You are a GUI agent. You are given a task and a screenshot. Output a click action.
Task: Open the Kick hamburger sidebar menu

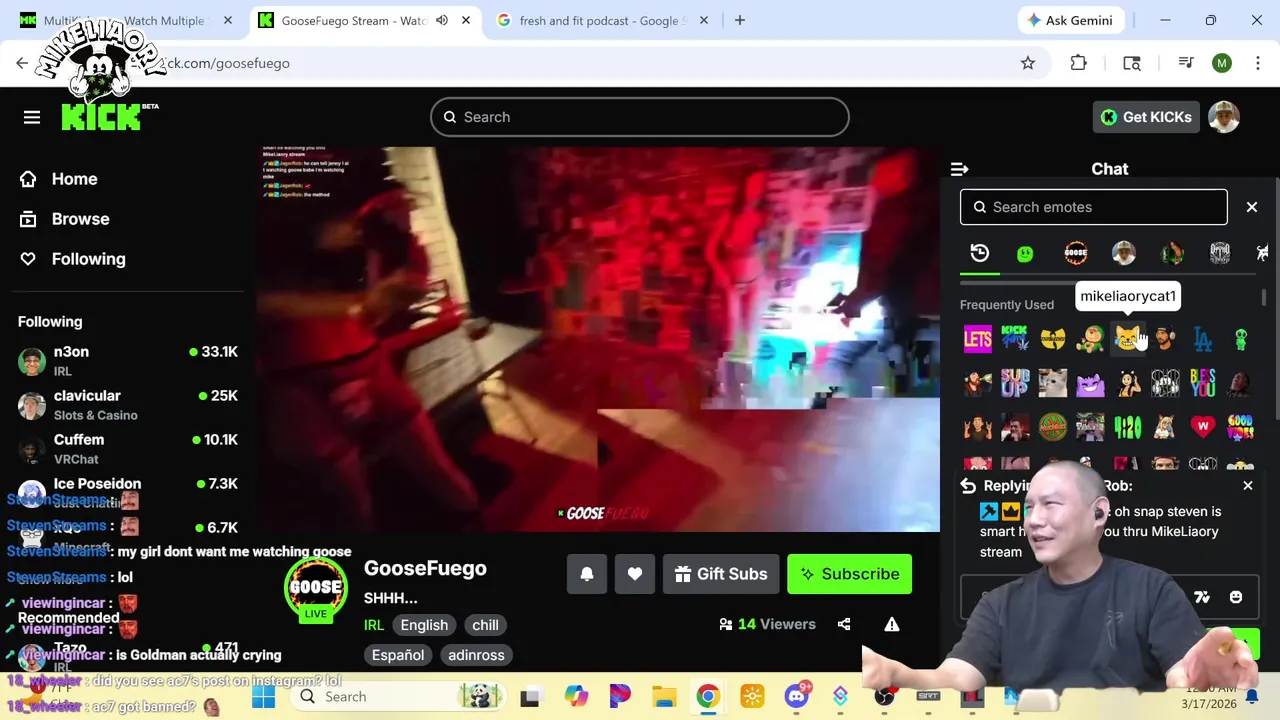coord(32,117)
